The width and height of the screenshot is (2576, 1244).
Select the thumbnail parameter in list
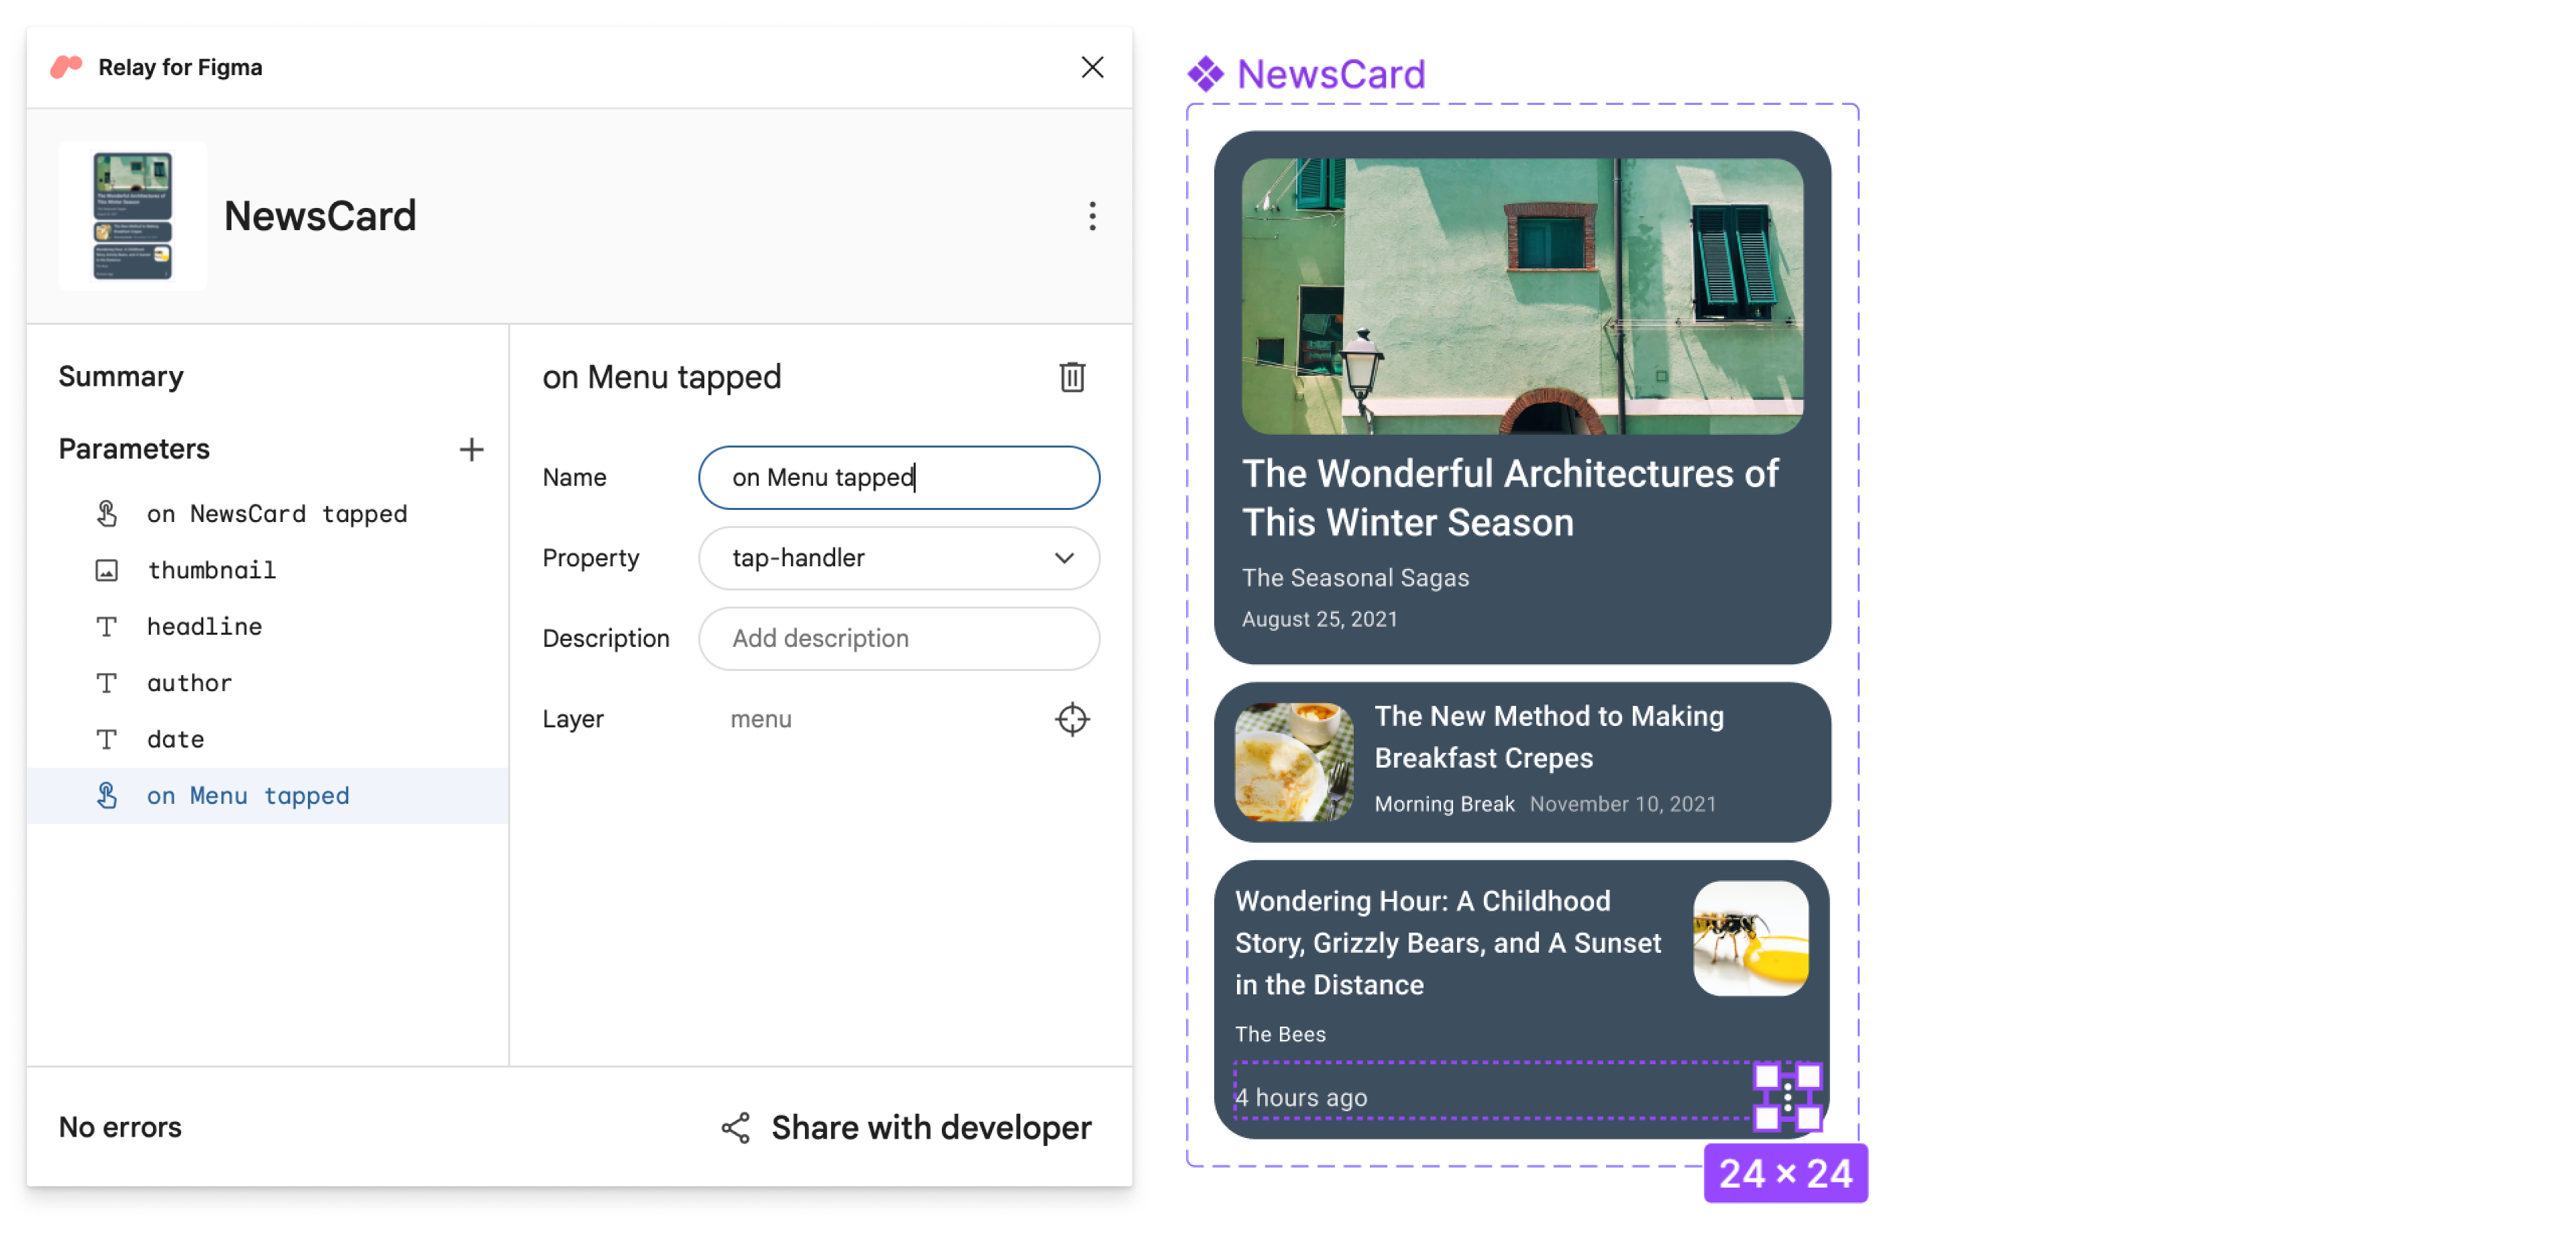tap(209, 570)
